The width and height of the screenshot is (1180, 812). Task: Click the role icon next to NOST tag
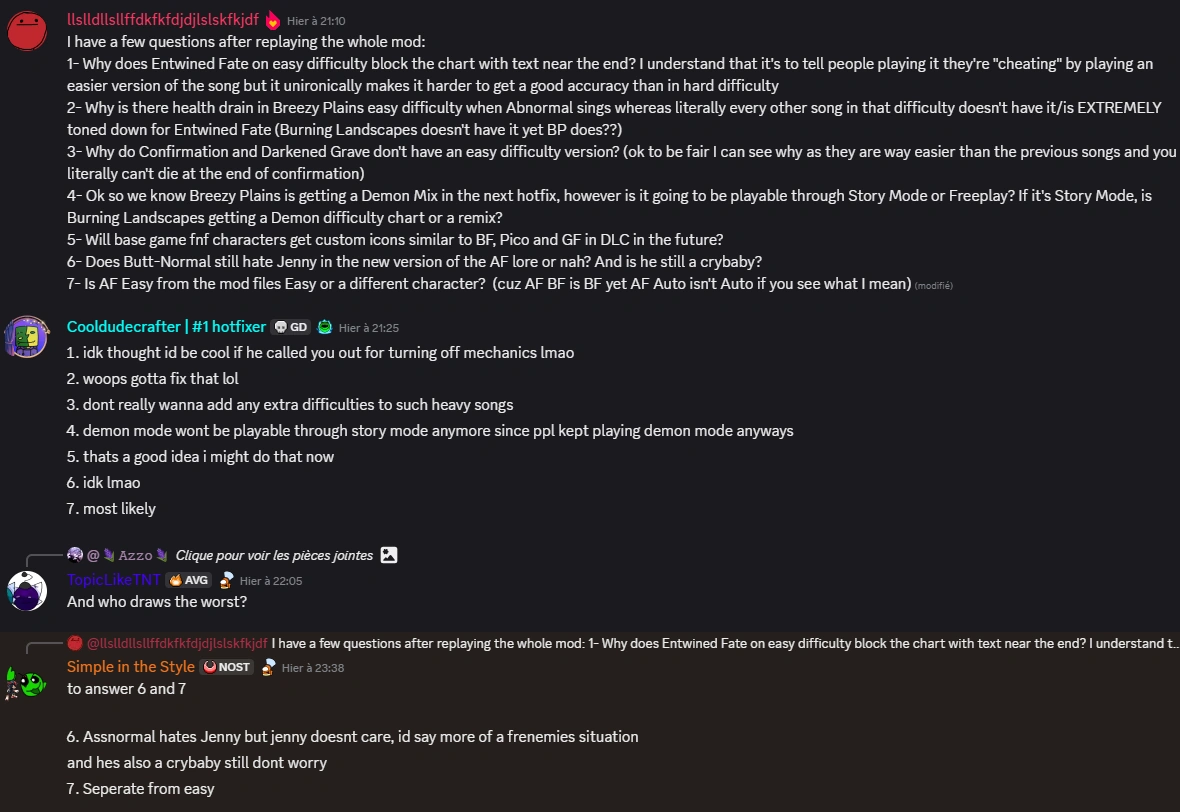[x=268, y=667]
